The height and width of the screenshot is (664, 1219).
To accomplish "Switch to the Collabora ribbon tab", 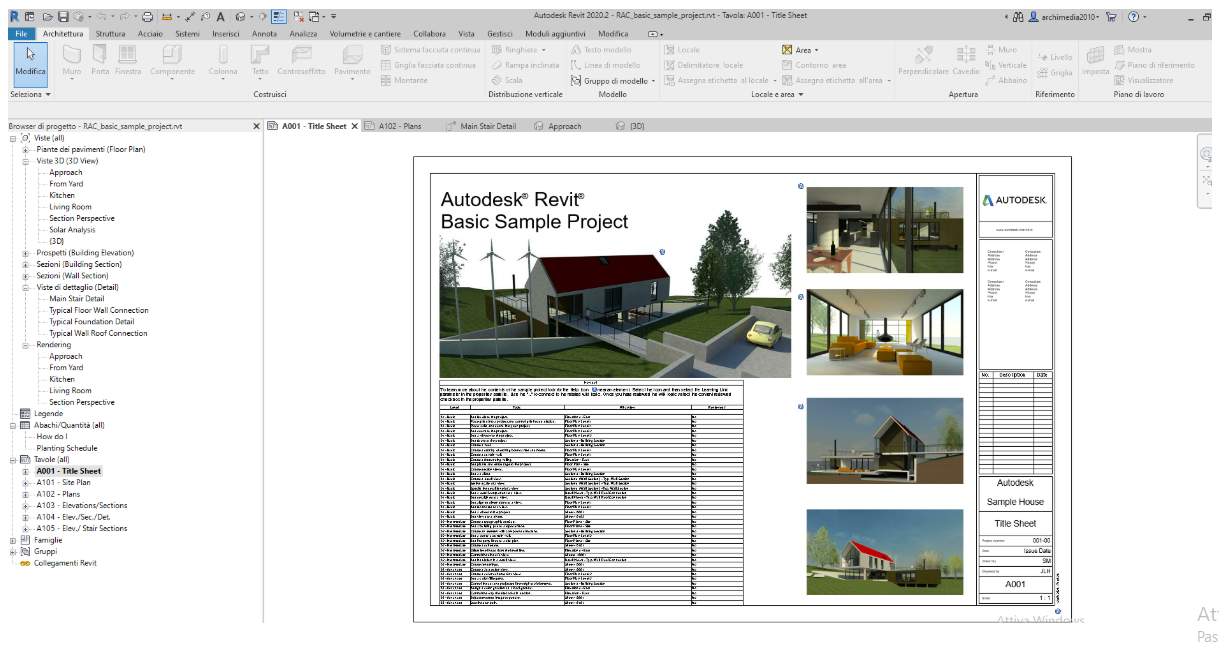I will pos(429,34).
